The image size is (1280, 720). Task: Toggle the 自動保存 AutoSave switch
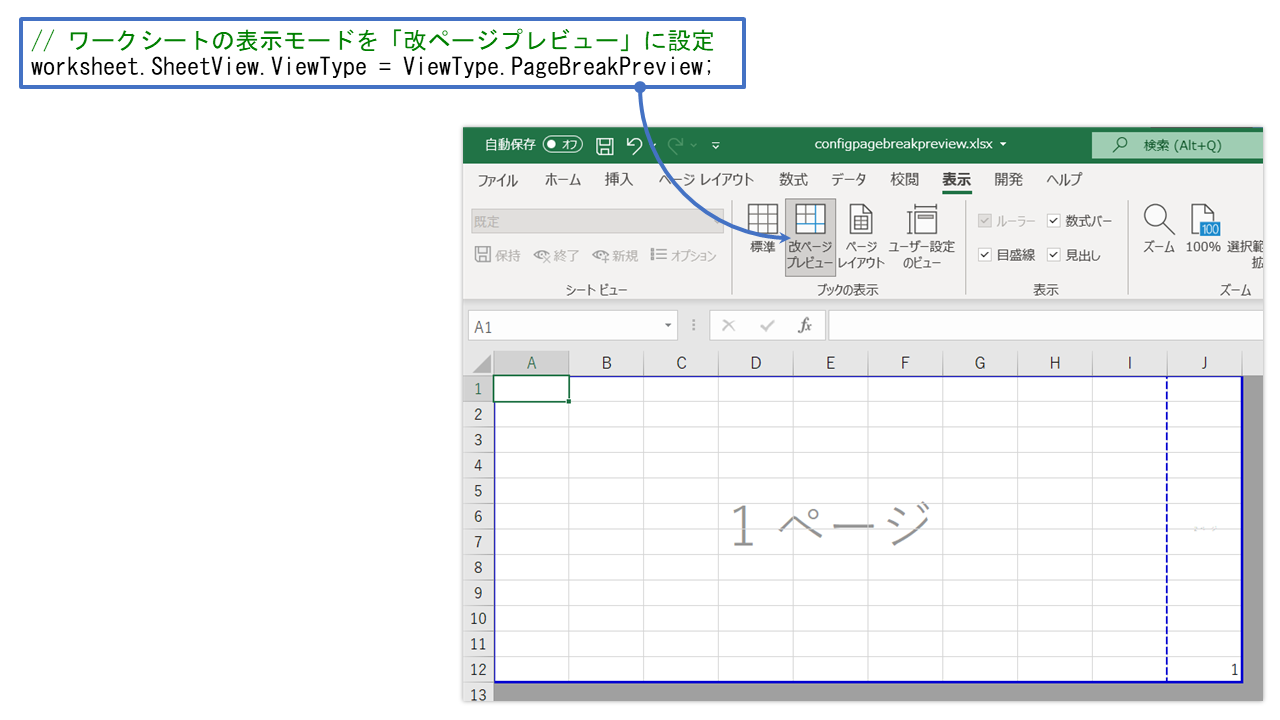point(563,145)
